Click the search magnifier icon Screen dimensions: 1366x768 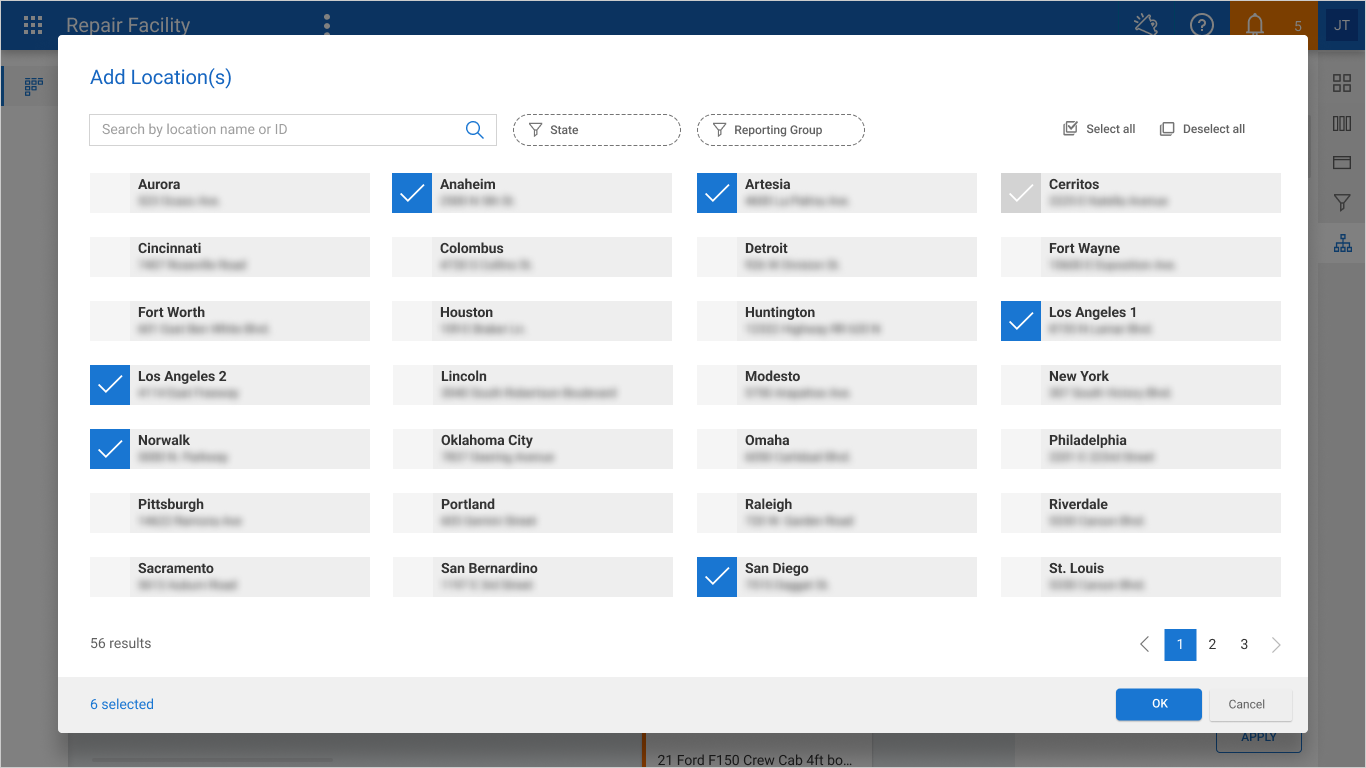click(474, 129)
